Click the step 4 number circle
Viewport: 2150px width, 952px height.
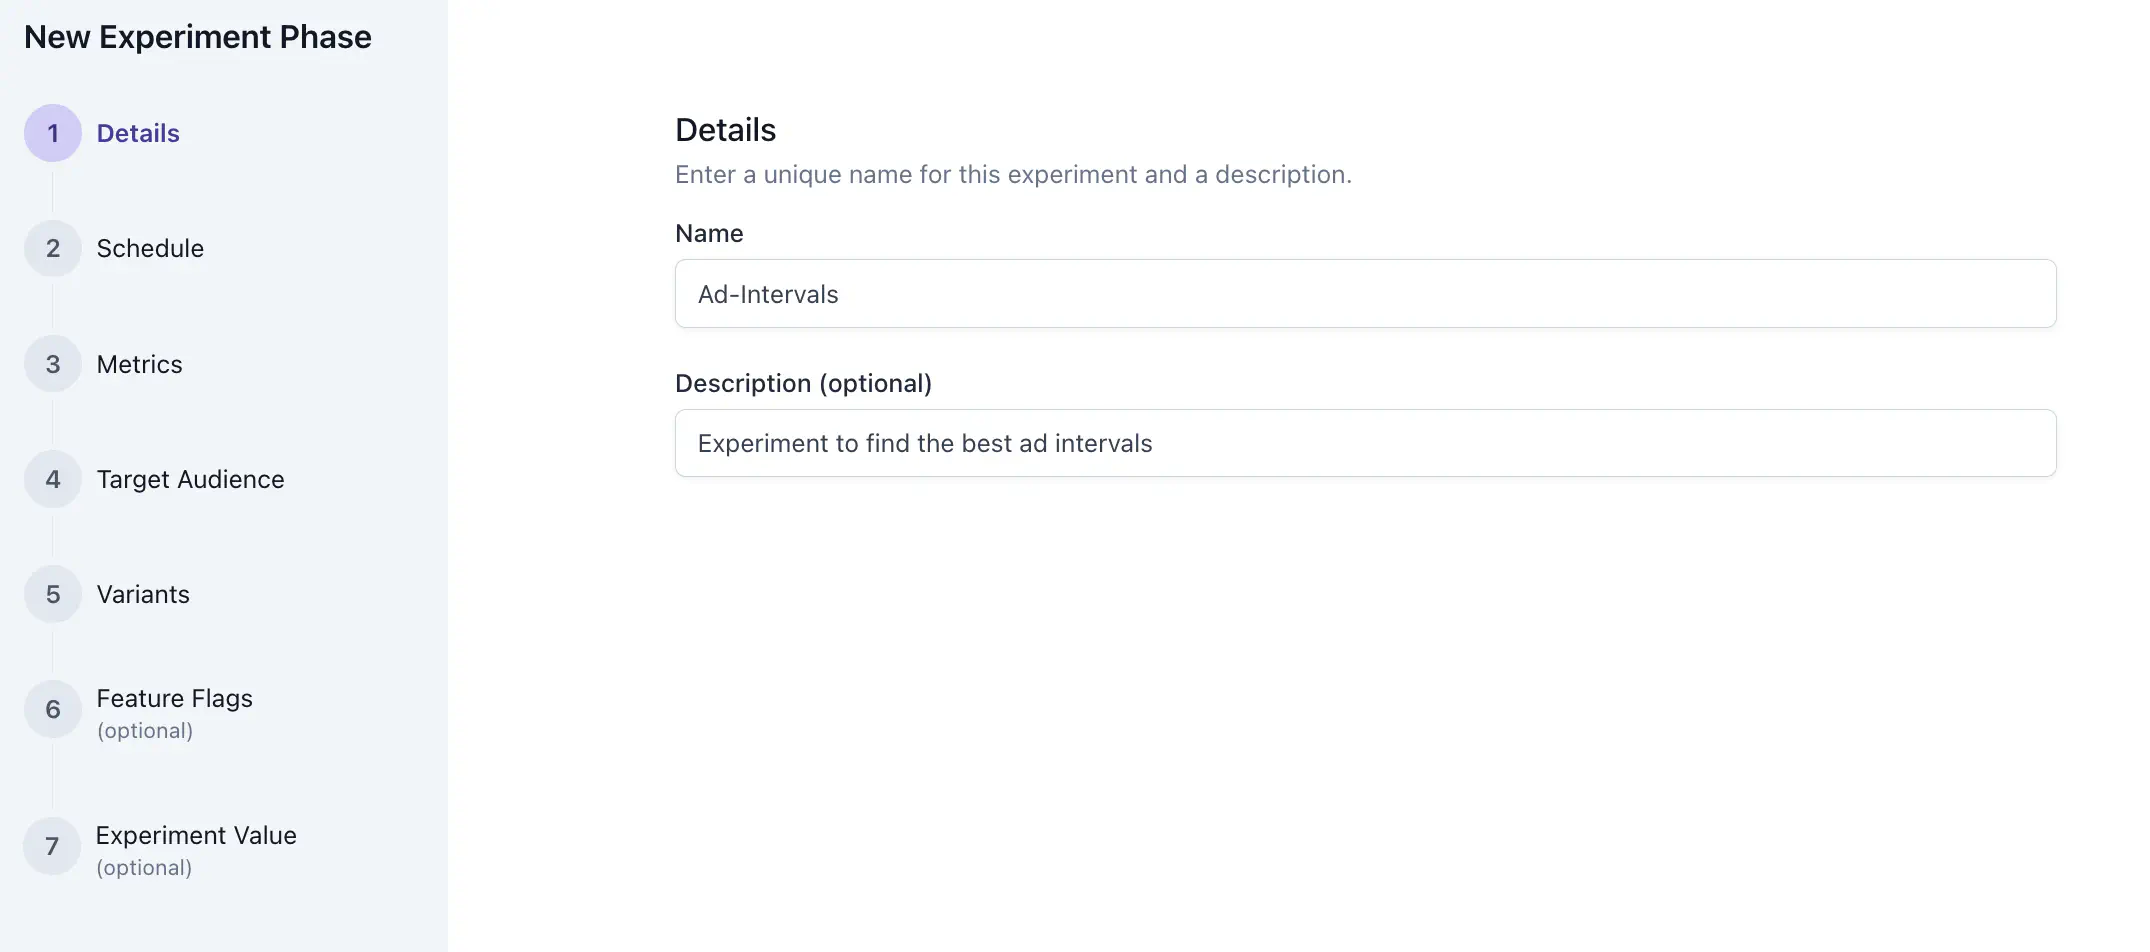pyautogui.click(x=53, y=479)
